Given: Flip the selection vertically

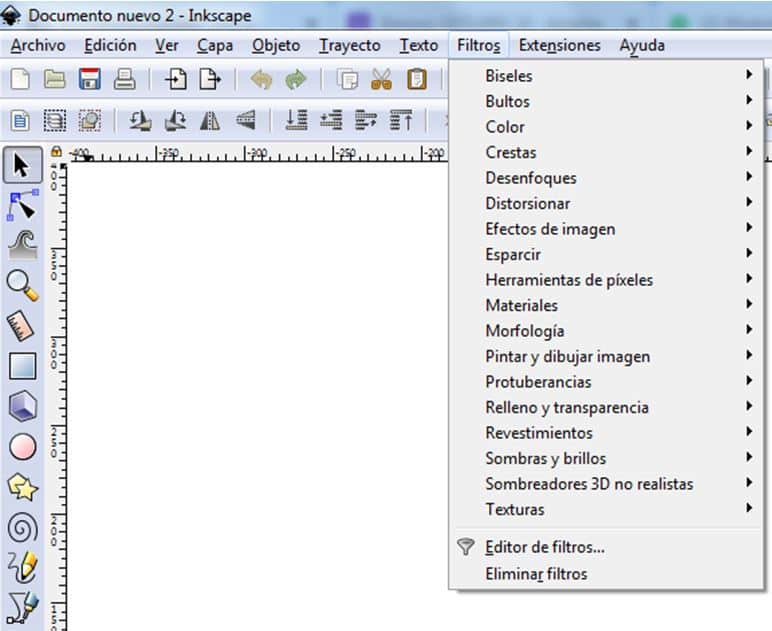Looking at the screenshot, I should [245, 121].
